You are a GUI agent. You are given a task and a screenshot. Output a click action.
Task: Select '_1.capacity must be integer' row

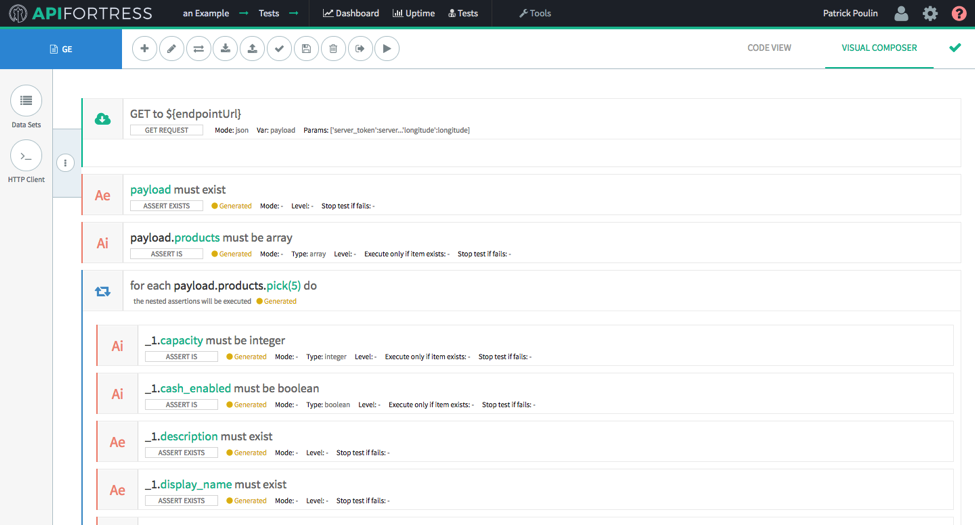(x=525, y=346)
